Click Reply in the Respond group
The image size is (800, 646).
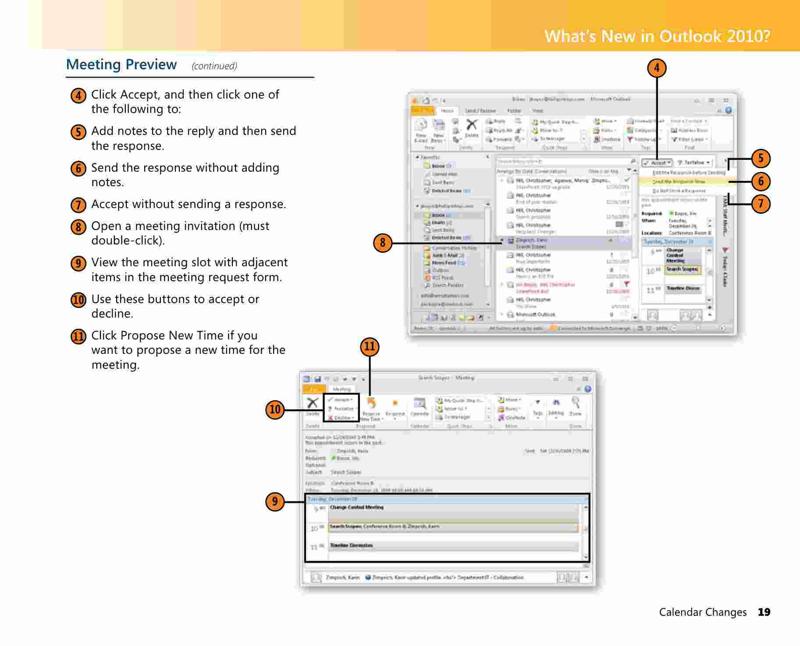click(496, 121)
